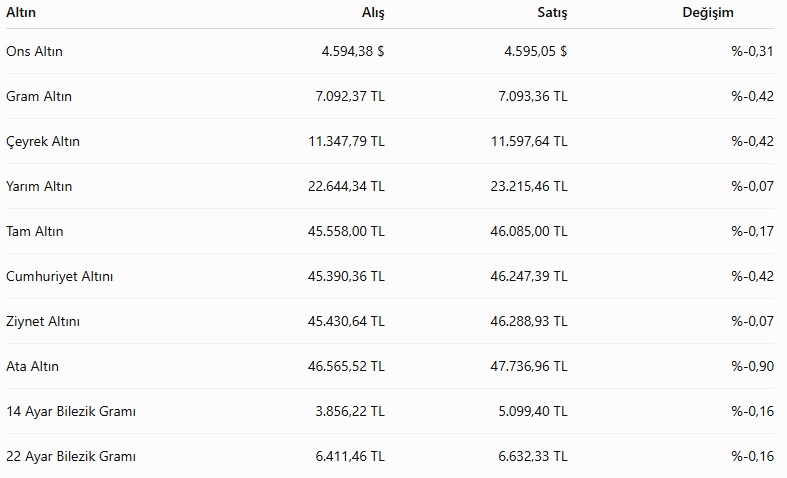787x478 pixels.
Task: Click 22 Ayar Bilezik Gramı label
Action: tap(71, 456)
